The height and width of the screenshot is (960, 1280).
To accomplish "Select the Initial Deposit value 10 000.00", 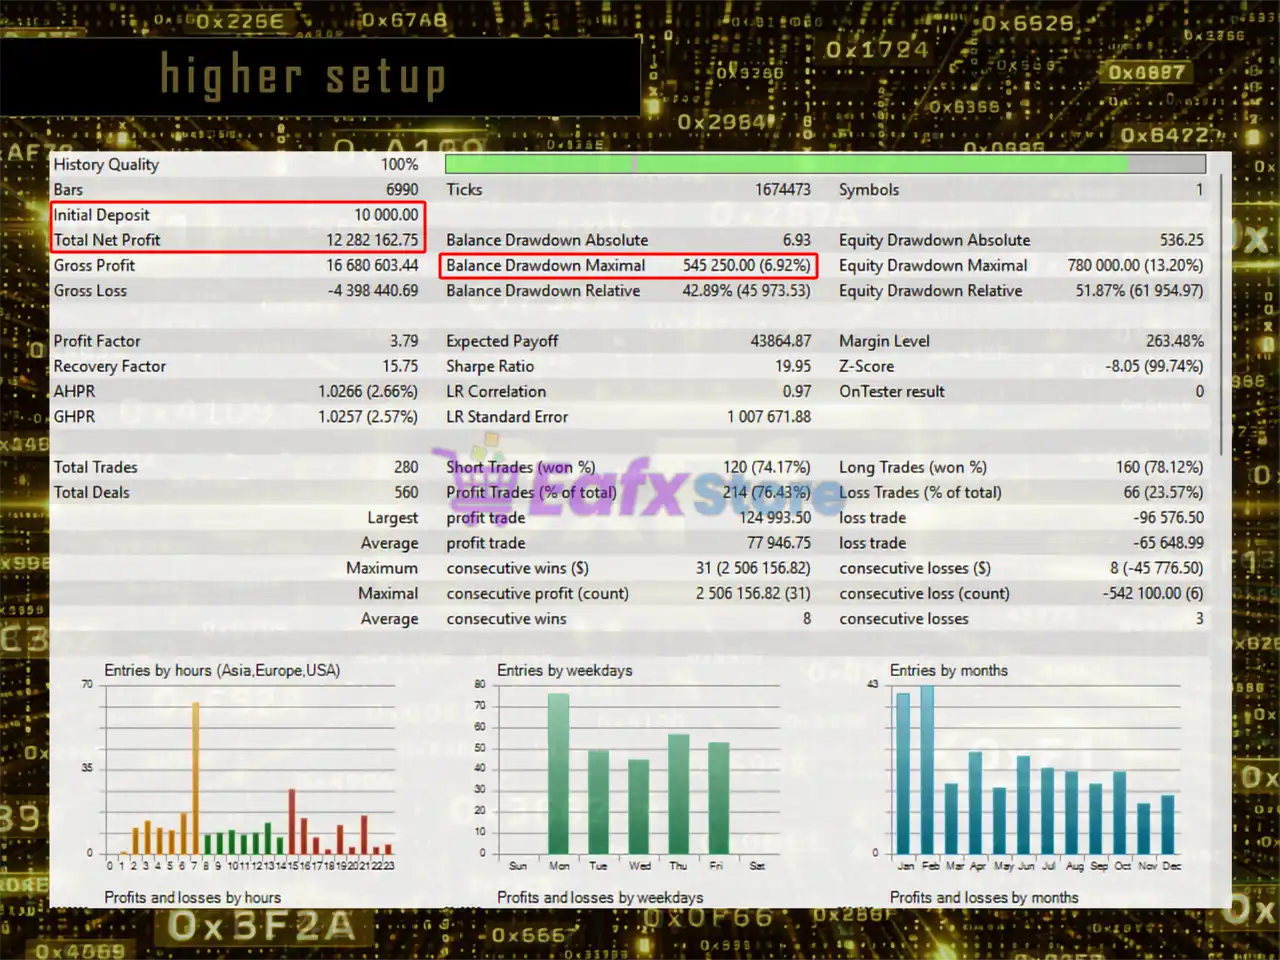I will tap(386, 215).
